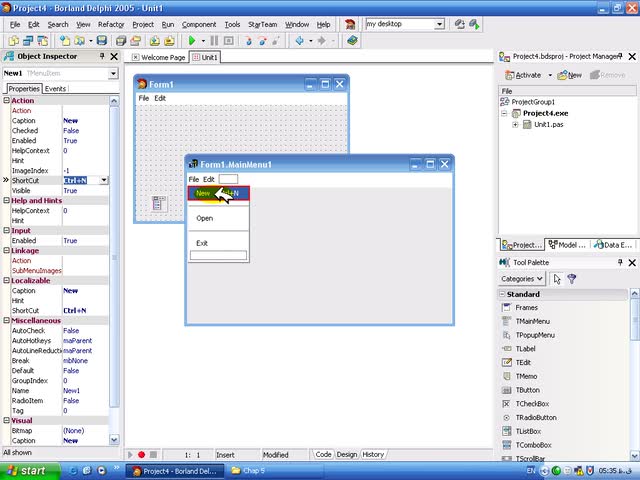This screenshot has height=480, width=640.
Task: Click the Add file to project icon
Action: [155, 41]
